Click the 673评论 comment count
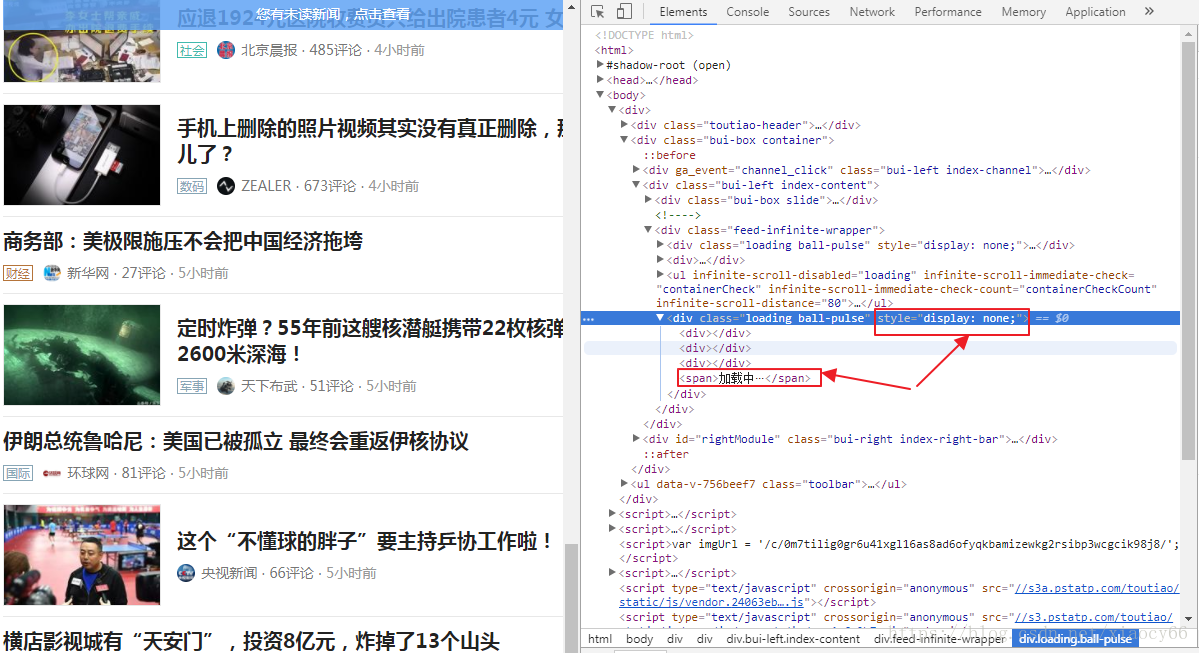This screenshot has height=653, width=1199. 330,186
